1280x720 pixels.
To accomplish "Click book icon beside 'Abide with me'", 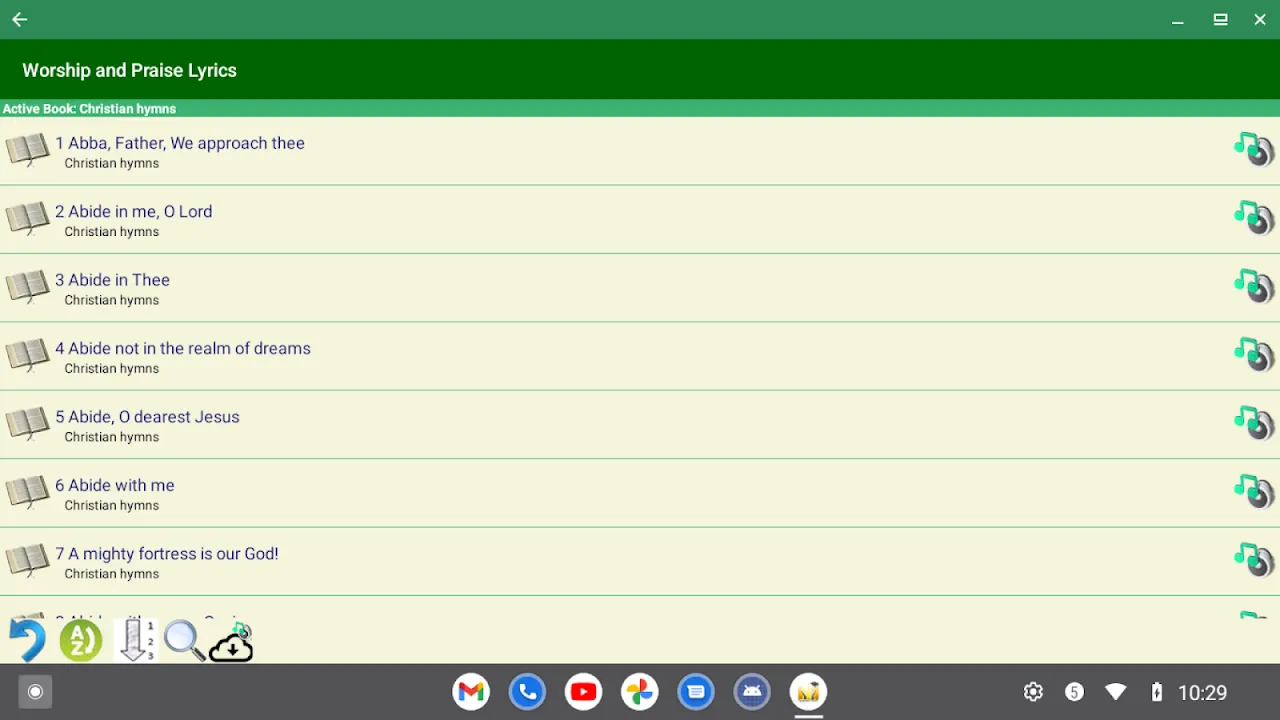I will [x=27, y=492].
